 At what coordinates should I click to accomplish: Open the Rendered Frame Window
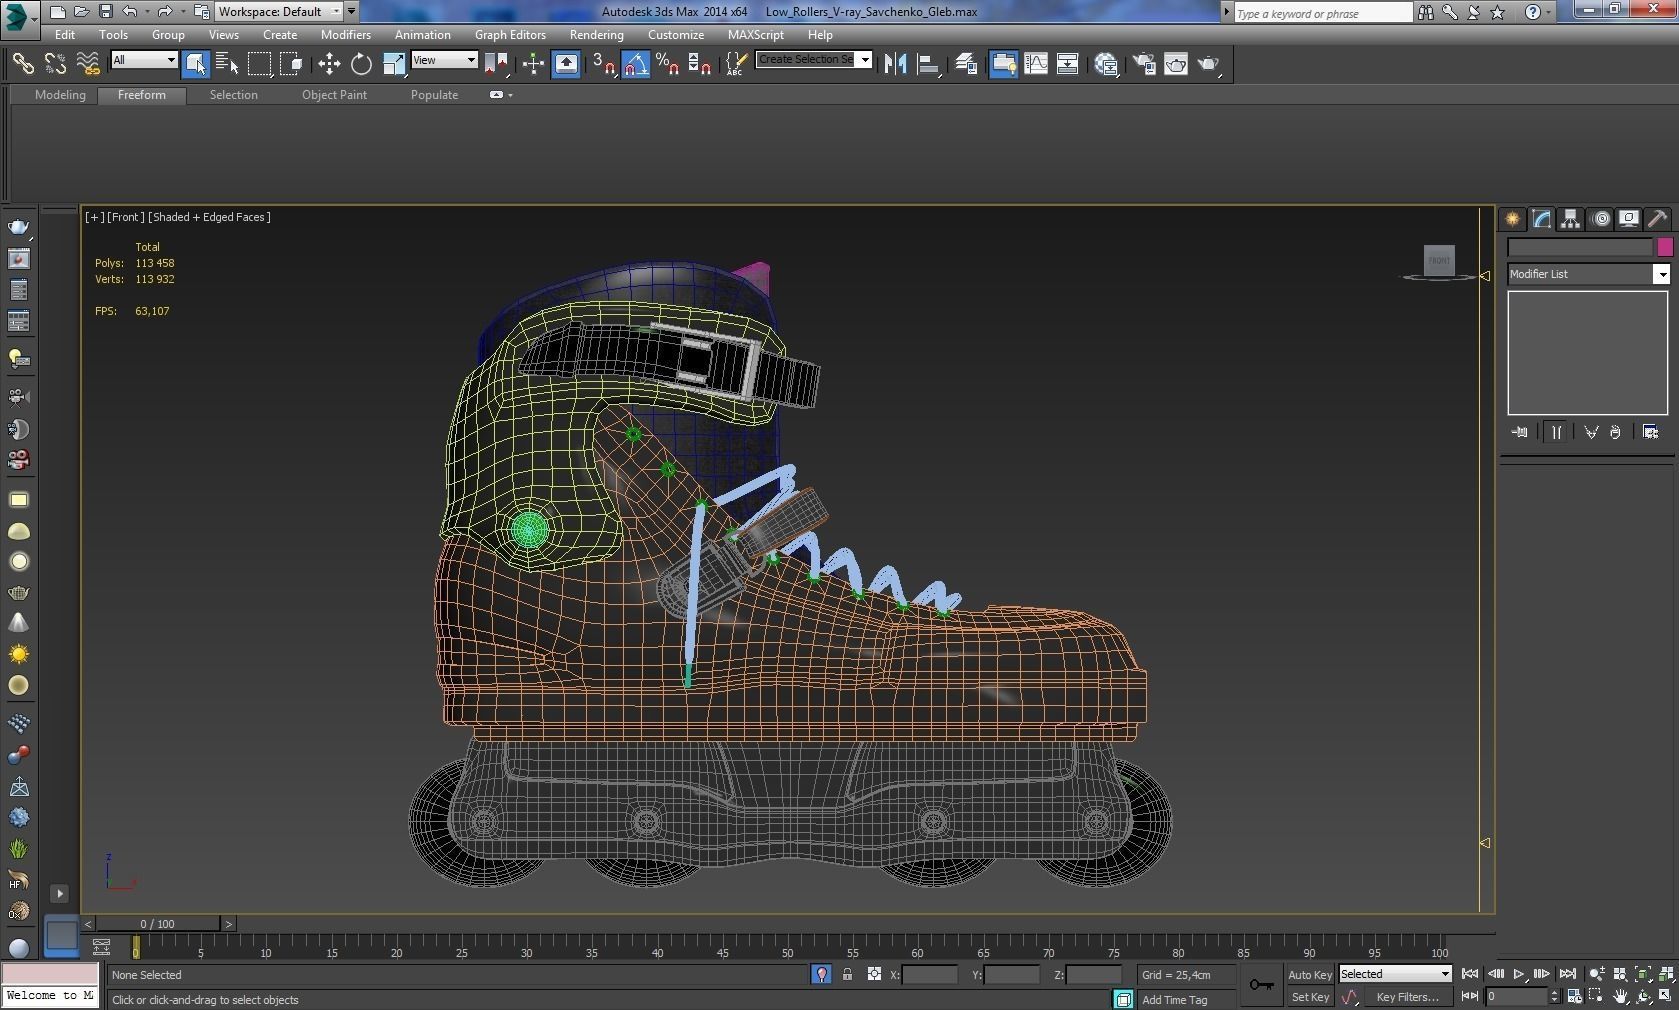(x=1176, y=64)
